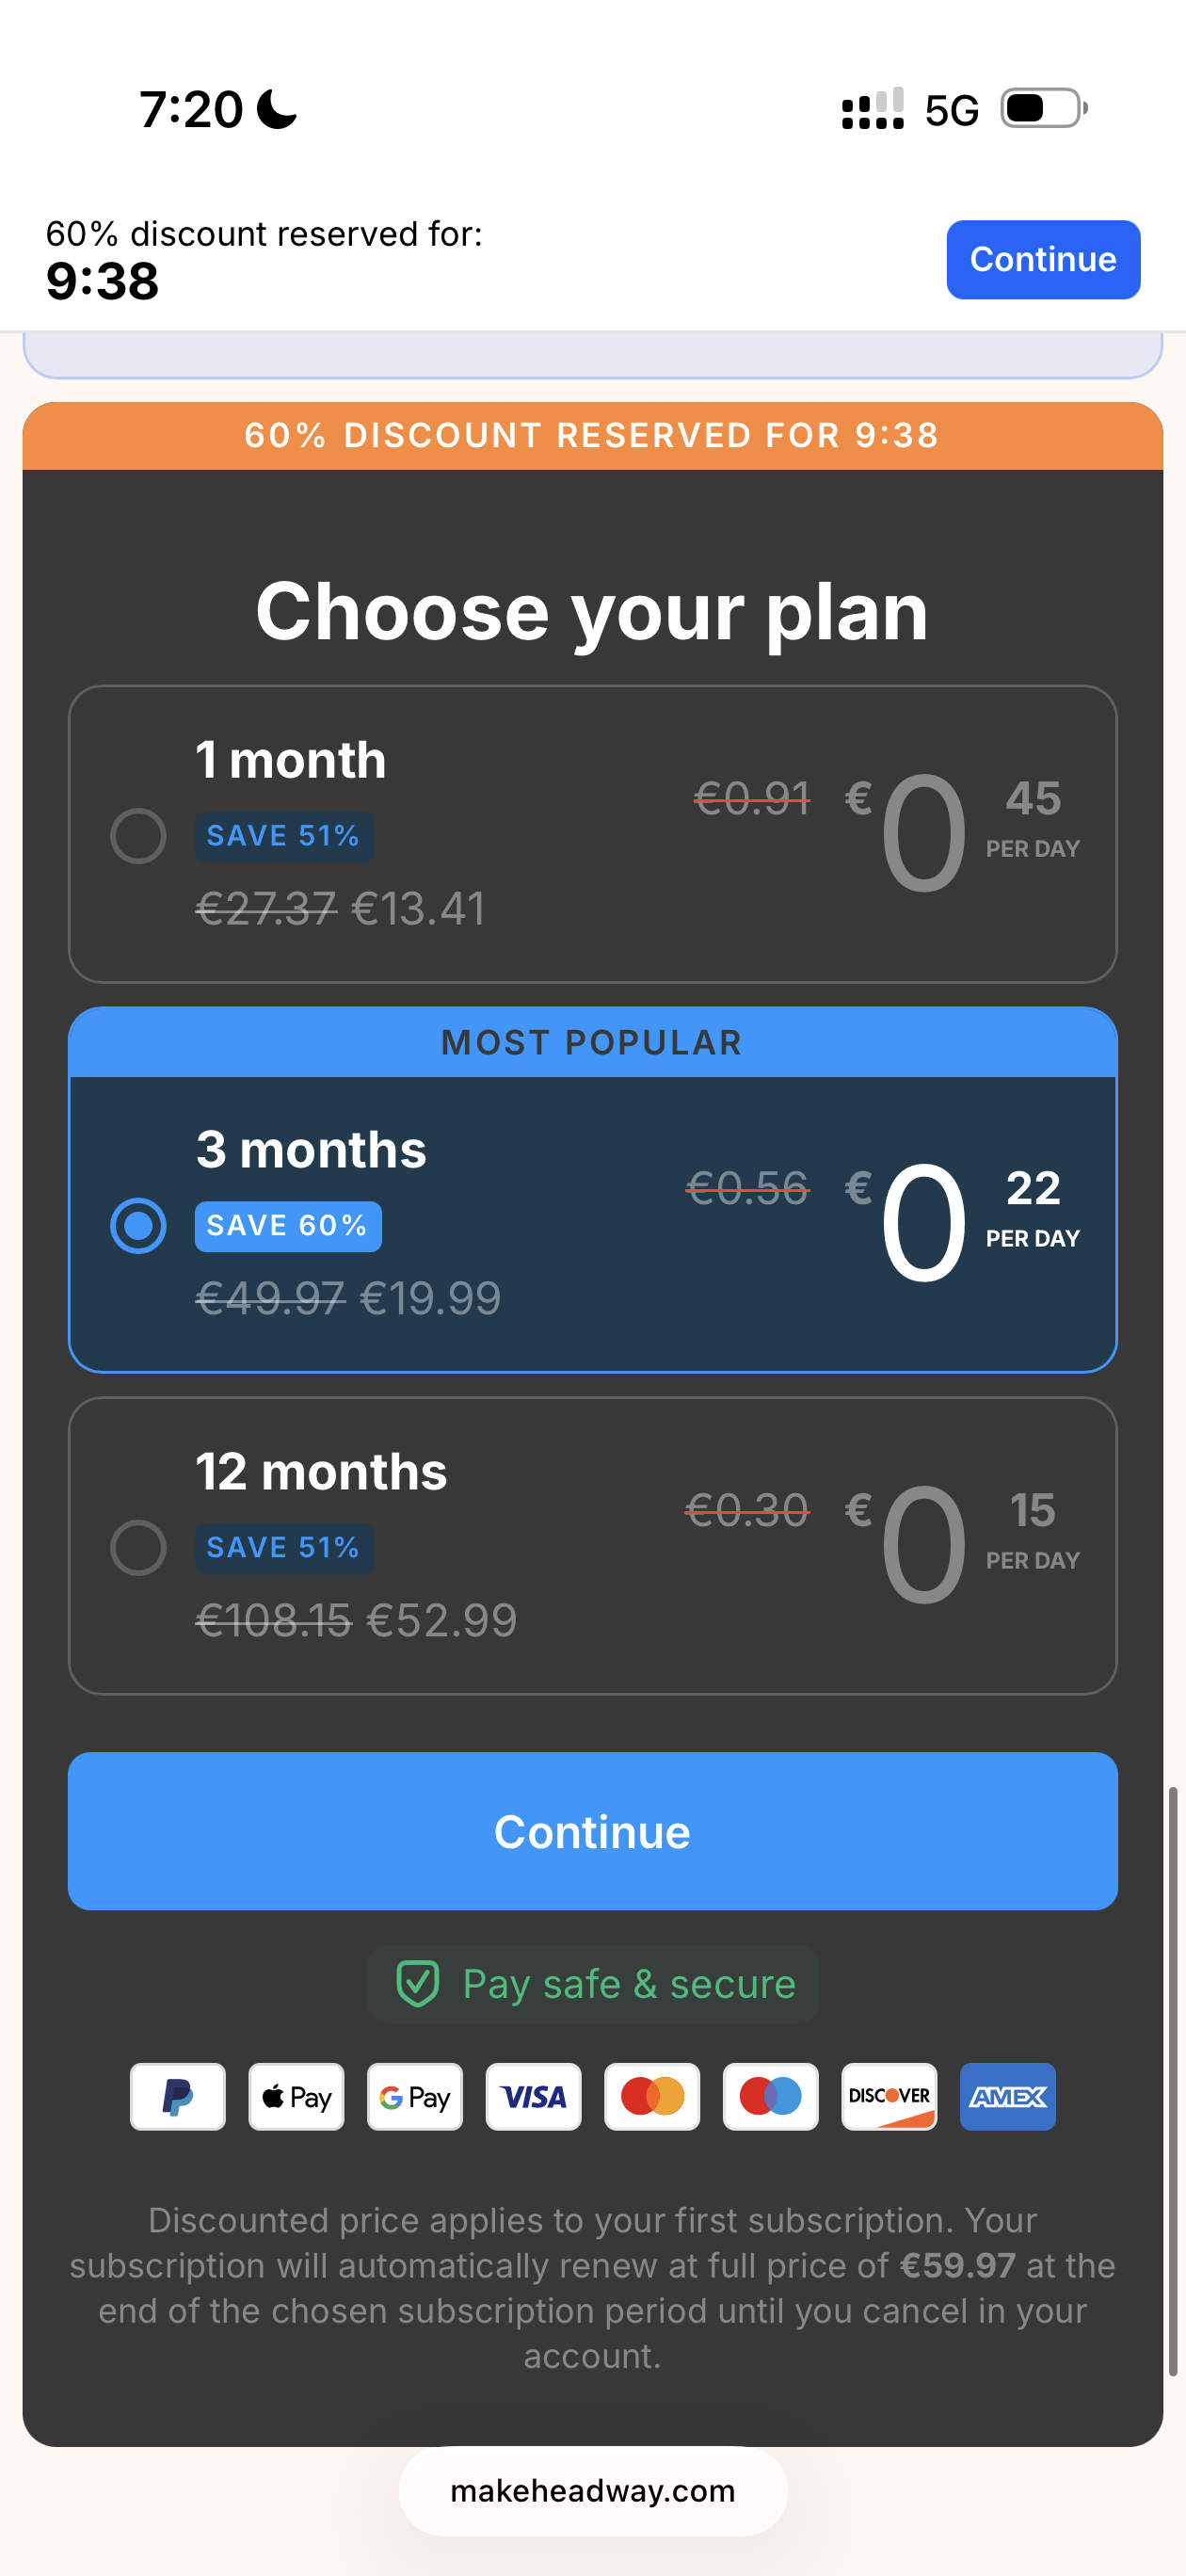Tap the 12 months €52.99 price text
1186x2576 pixels.
click(x=442, y=1620)
